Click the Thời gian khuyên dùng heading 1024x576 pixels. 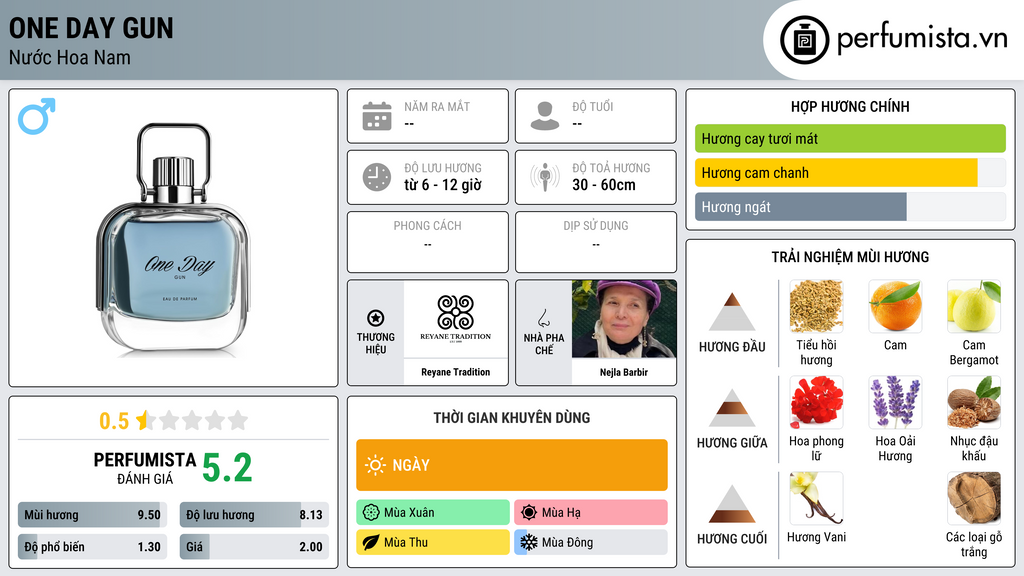tap(512, 418)
